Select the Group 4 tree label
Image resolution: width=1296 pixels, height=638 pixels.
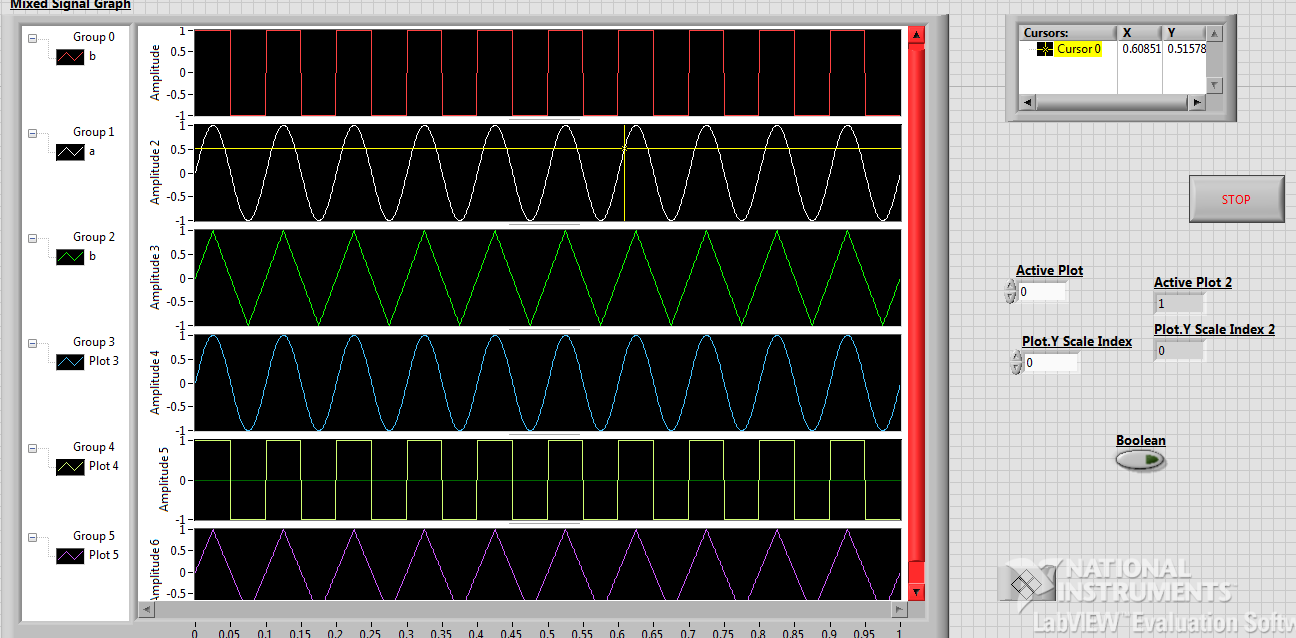pos(94,447)
